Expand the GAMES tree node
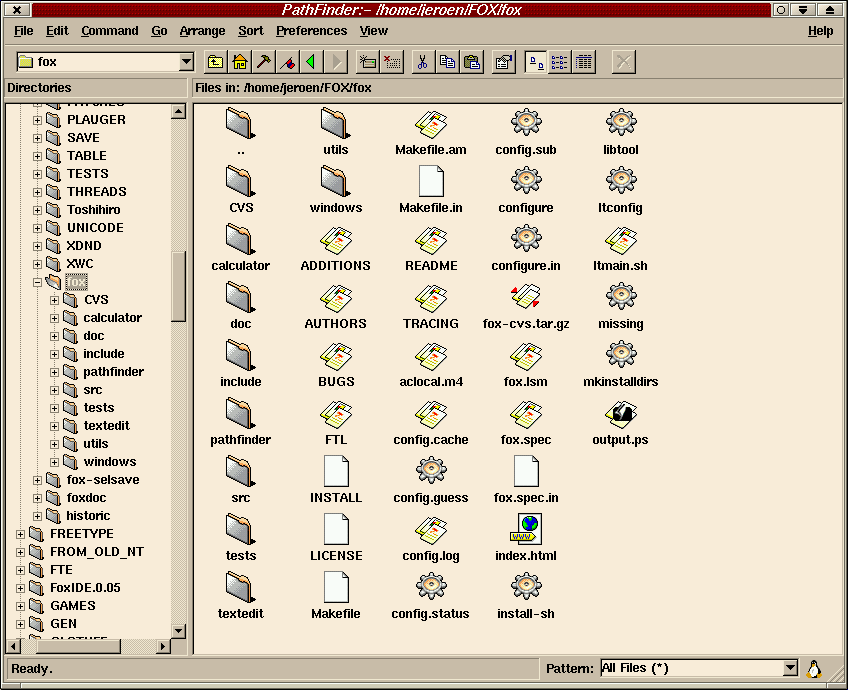Image resolution: width=848 pixels, height=690 pixels. coord(20,606)
